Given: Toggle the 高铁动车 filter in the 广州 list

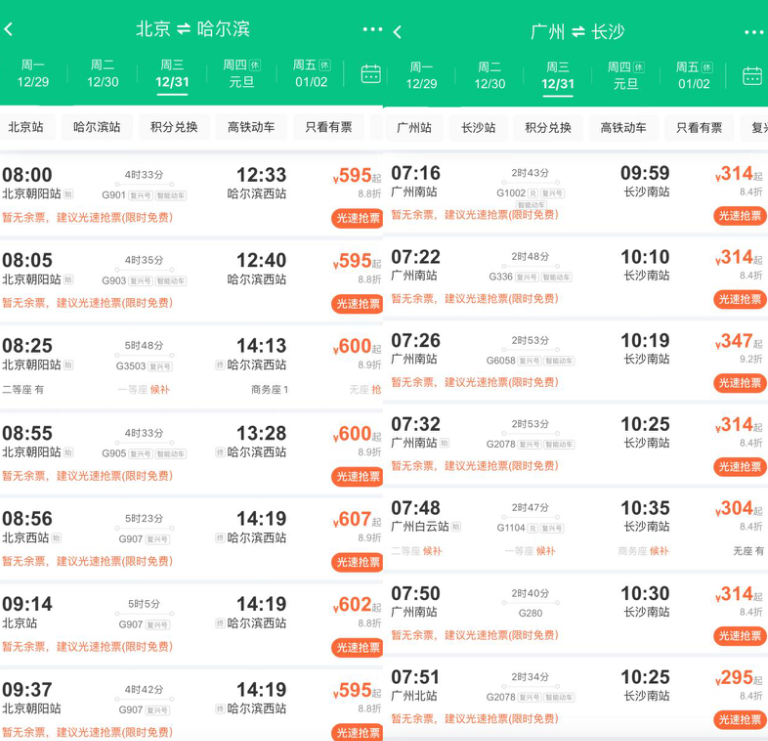Looking at the screenshot, I should (623, 128).
